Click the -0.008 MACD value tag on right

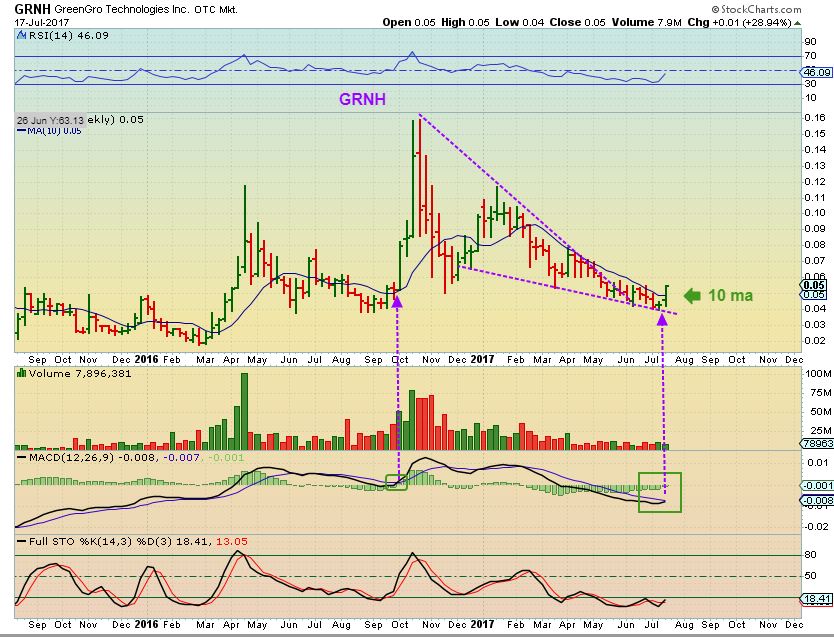[817, 500]
